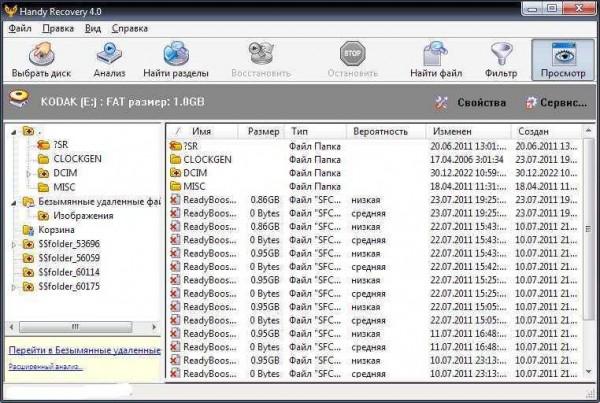Select MISC folder in the tree
Screen dimensions: 600x403
pos(64,187)
